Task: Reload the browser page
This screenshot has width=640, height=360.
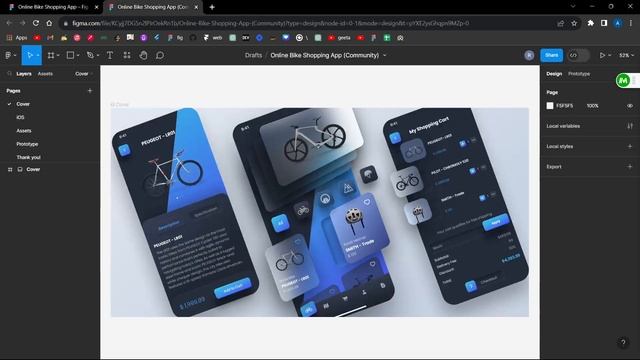Action: (x=36, y=23)
